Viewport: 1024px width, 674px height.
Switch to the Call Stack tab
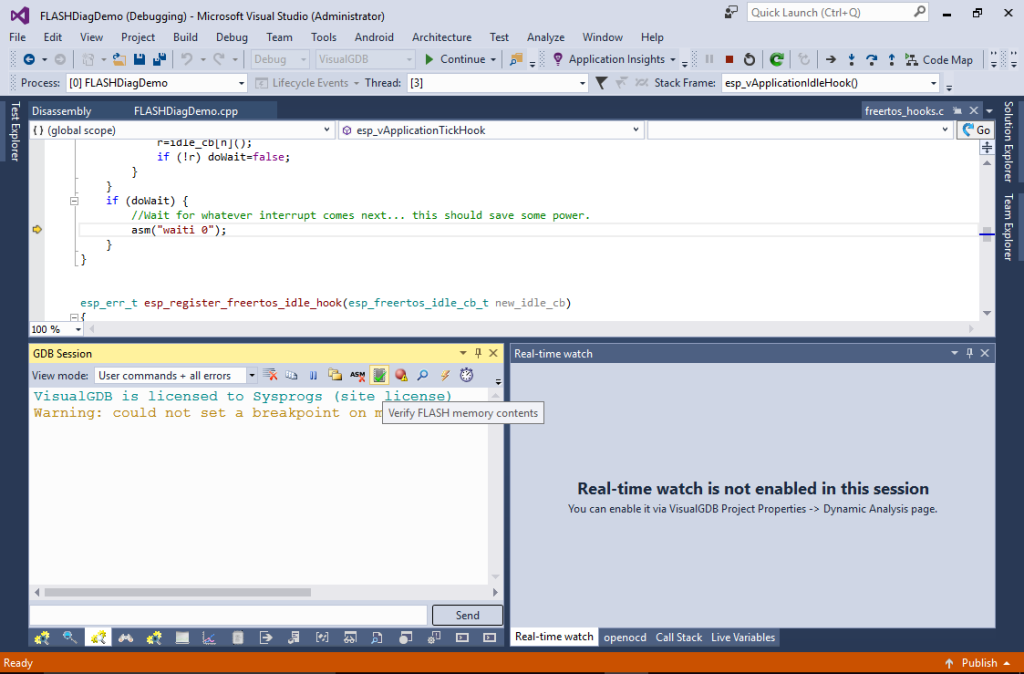tap(679, 637)
